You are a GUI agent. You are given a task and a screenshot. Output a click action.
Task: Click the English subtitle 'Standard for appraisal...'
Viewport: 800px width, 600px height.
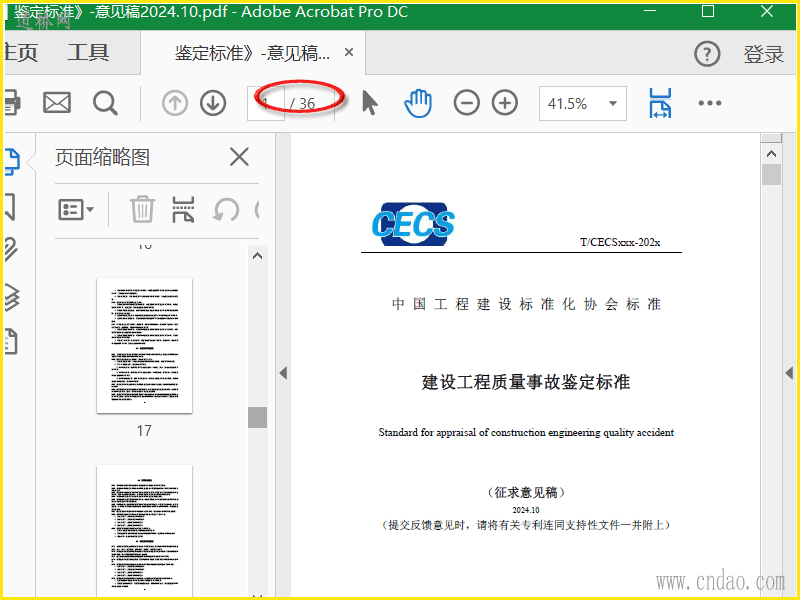click(526, 433)
